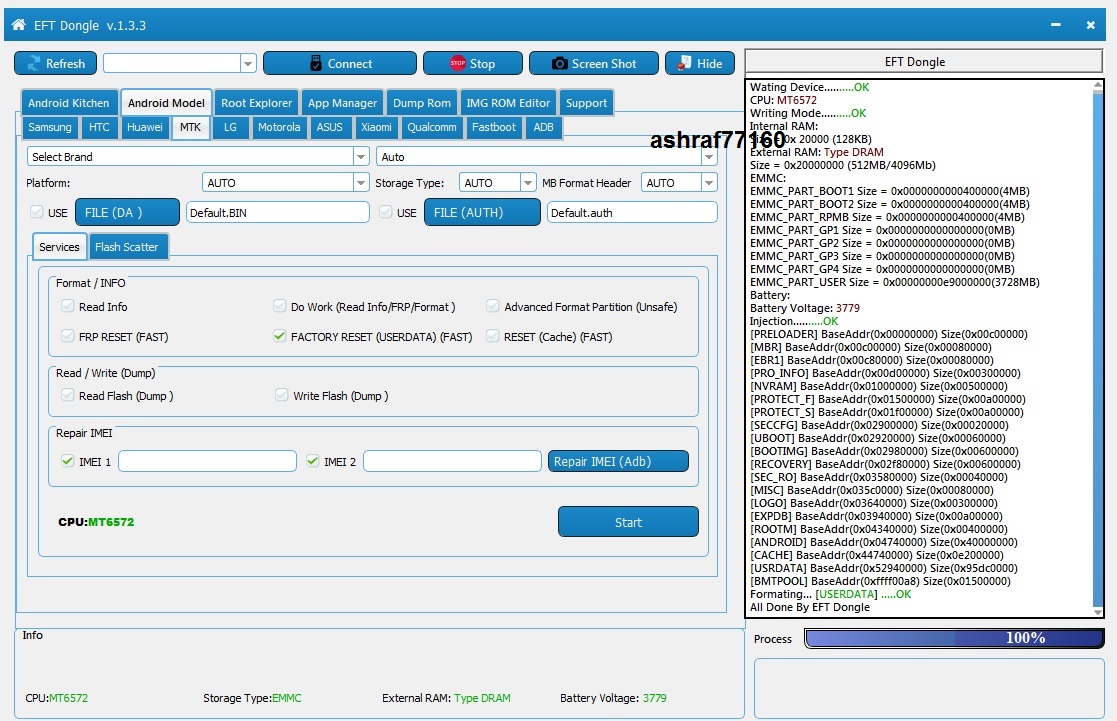
Task: Select the Qualcomm tab
Action: (432, 127)
